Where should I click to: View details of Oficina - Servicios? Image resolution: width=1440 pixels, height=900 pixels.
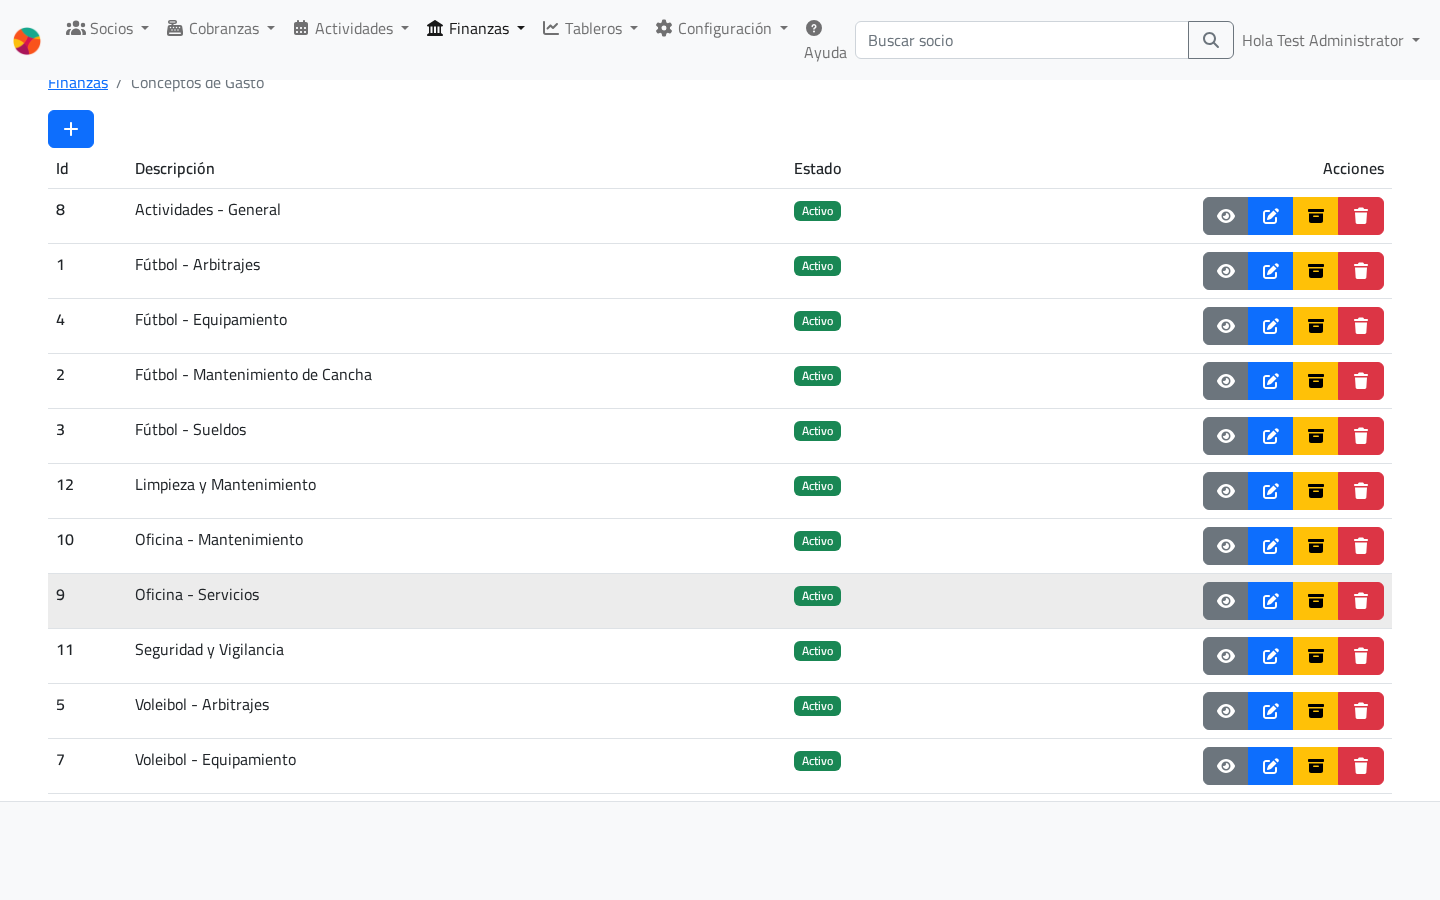[x=1225, y=601]
